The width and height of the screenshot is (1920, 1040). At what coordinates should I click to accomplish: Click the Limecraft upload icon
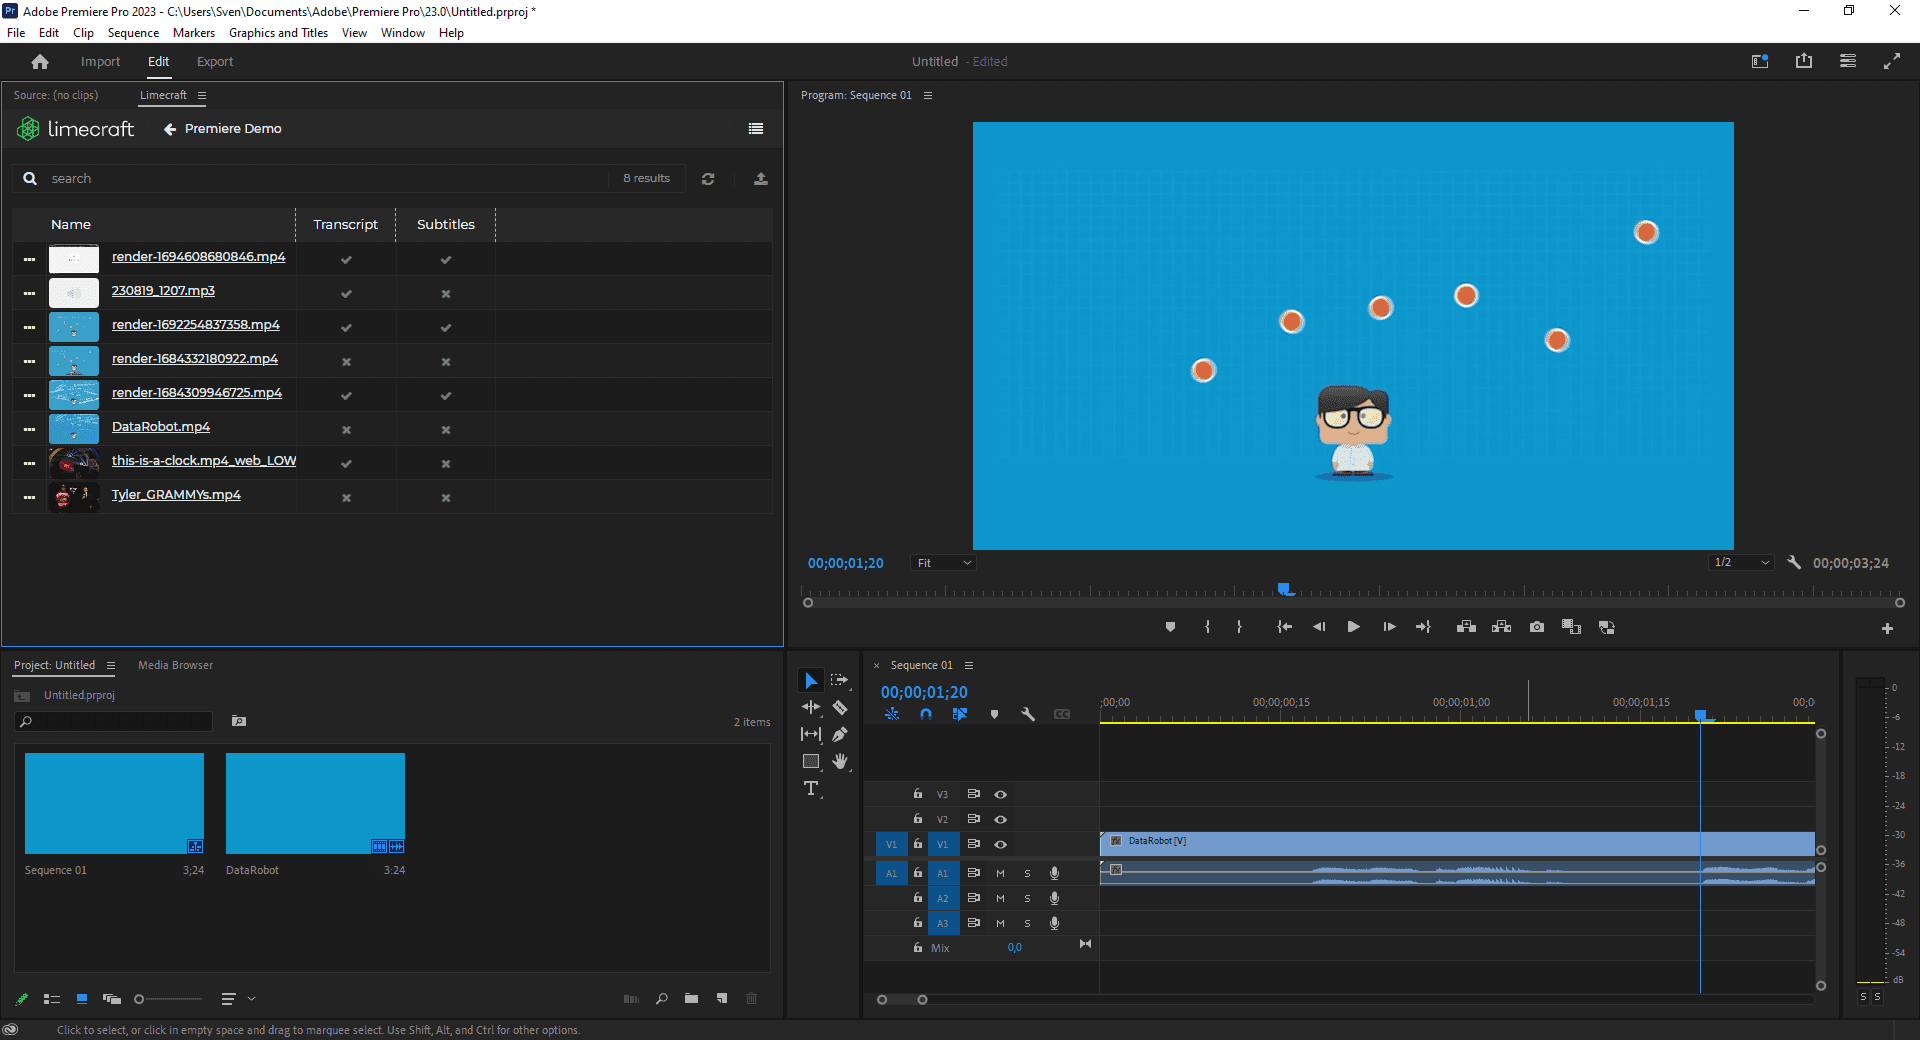click(x=761, y=179)
